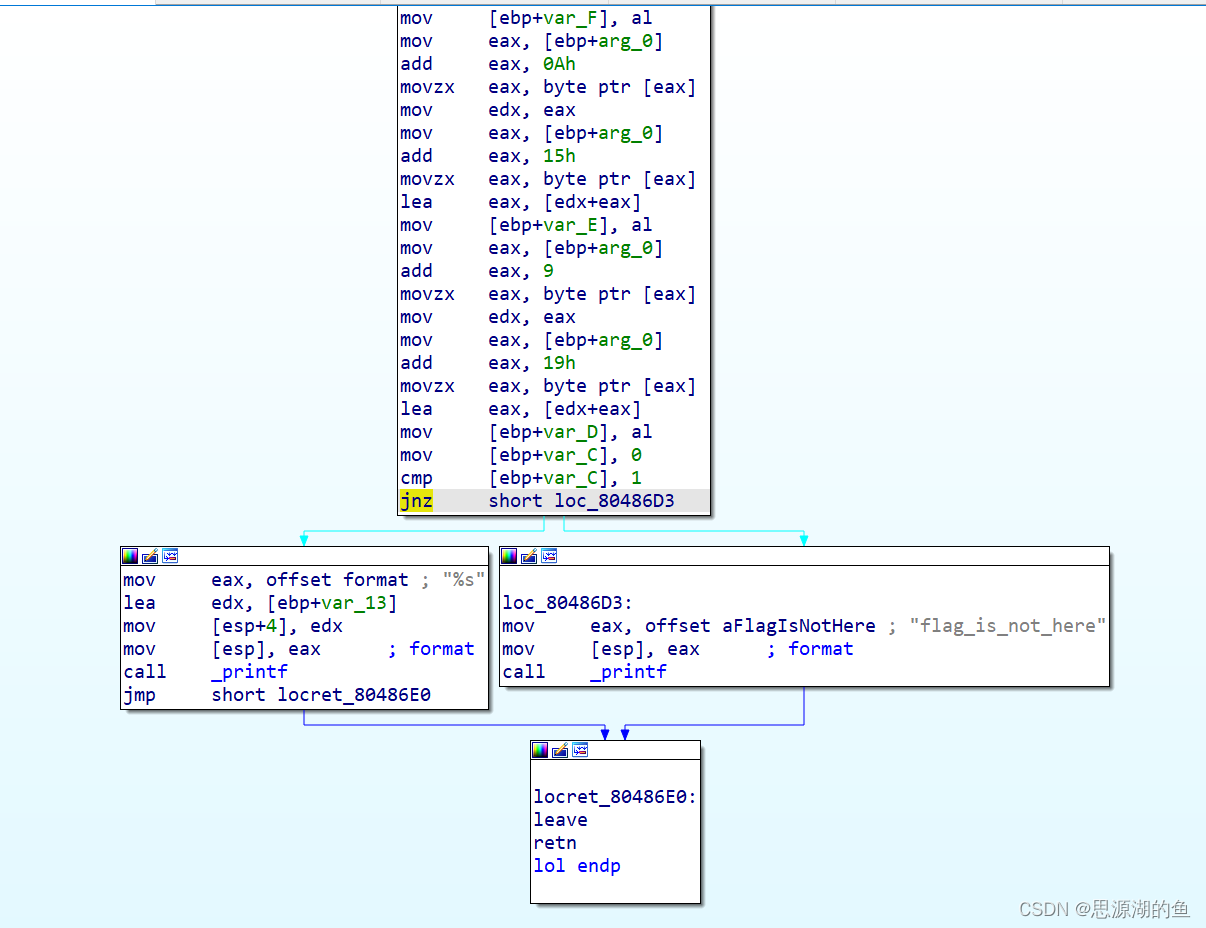Select the instruction "mov [esp+4], edx"
The height and width of the screenshot is (928, 1206).
click(x=233, y=626)
